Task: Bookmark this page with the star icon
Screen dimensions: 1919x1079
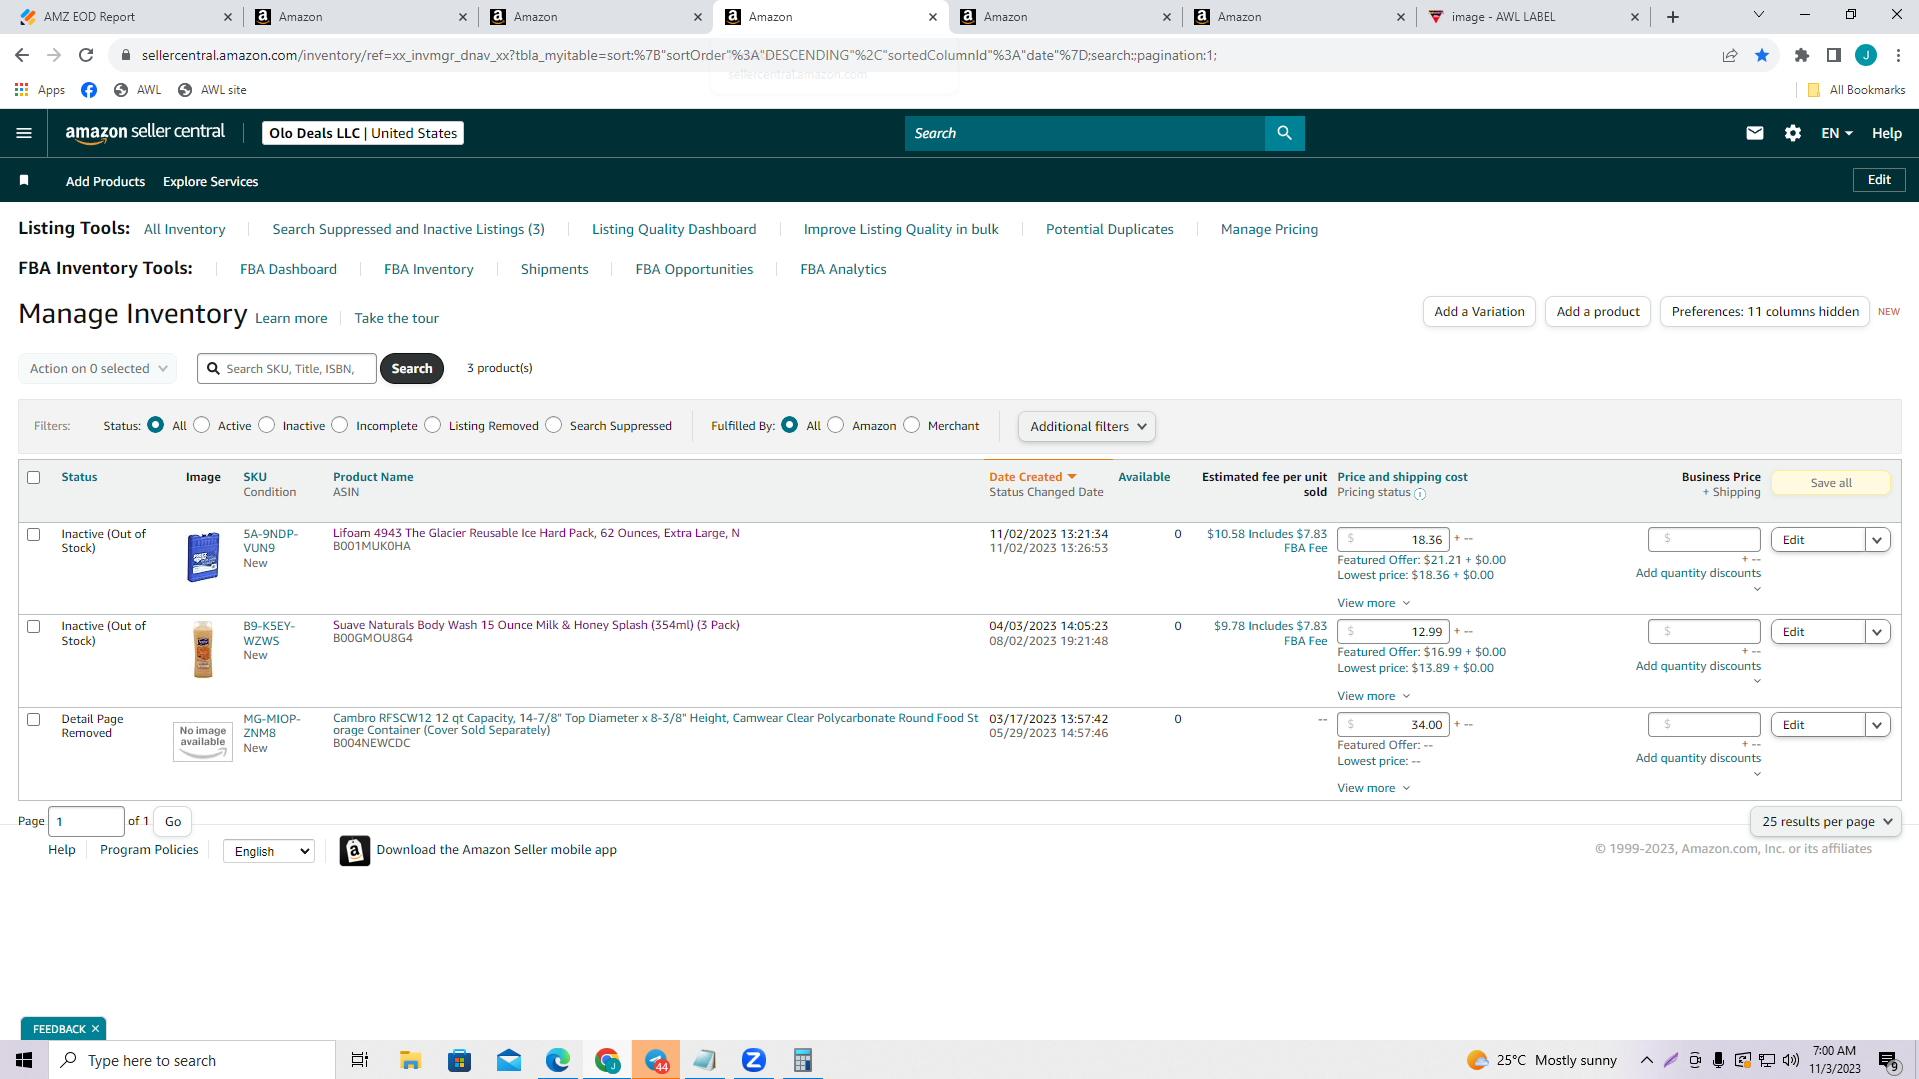Action: click(1762, 55)
